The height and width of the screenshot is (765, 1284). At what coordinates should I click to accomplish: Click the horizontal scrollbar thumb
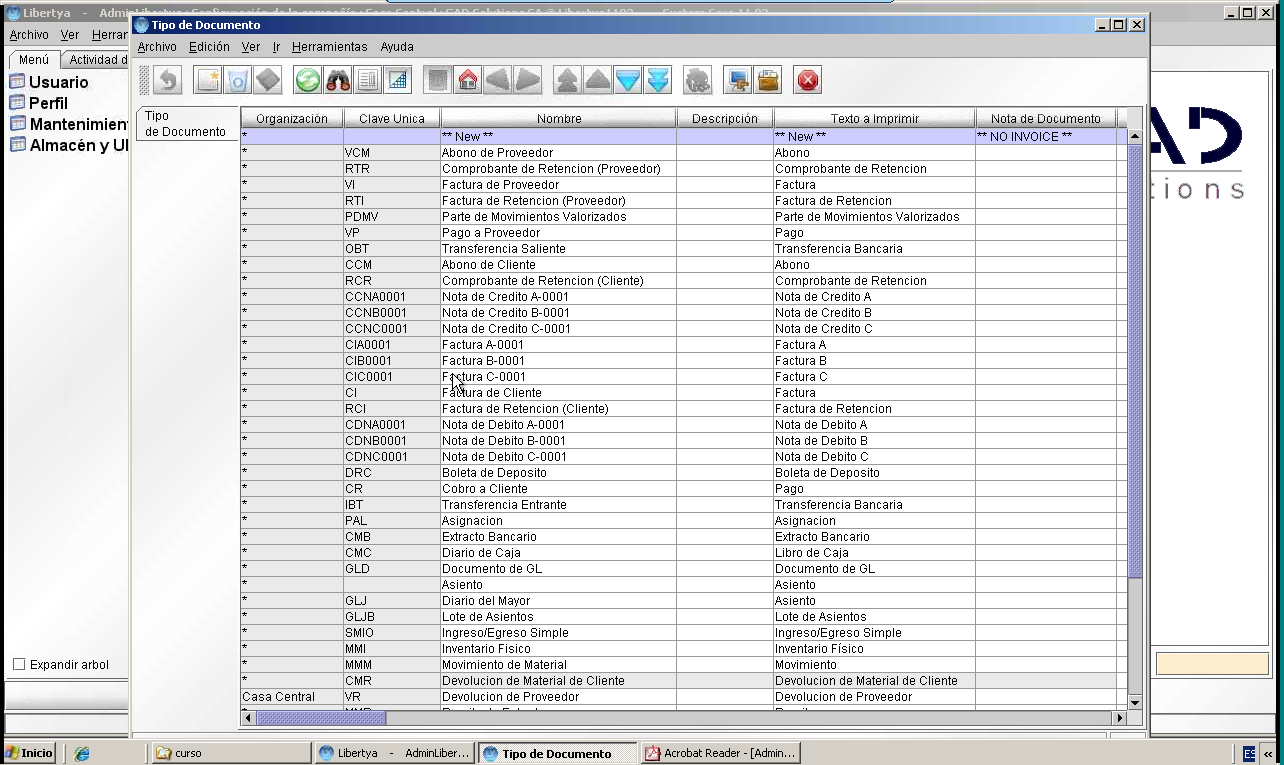click(x=321, y=718)
